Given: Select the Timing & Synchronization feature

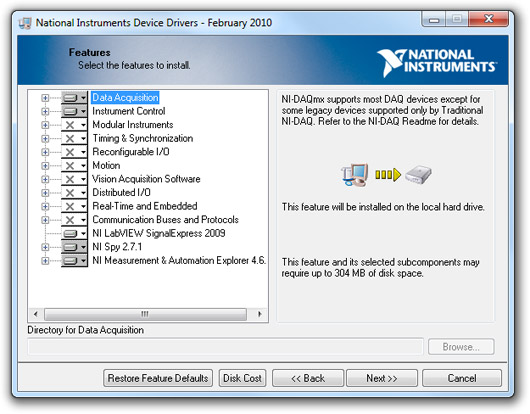Looking at the screenshot, I should pyautogui.click(x=143, y=138).
